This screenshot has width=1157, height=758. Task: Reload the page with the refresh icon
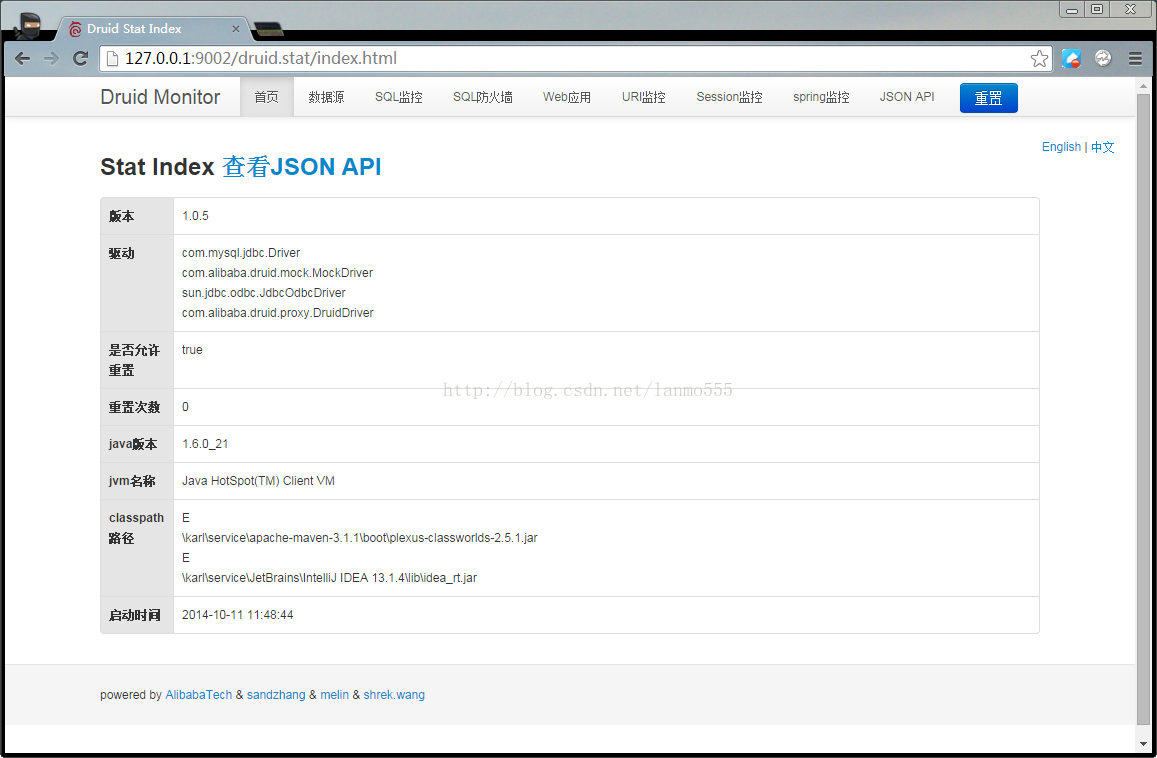click(x=80, y=58)
